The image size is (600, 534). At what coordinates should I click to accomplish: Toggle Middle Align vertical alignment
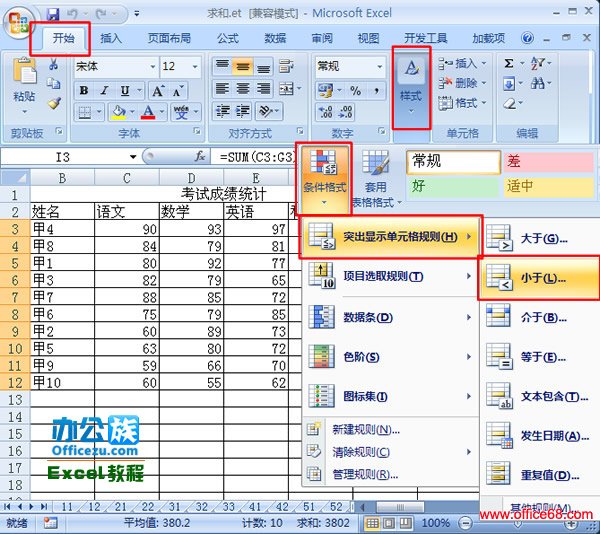click(243, 66)
